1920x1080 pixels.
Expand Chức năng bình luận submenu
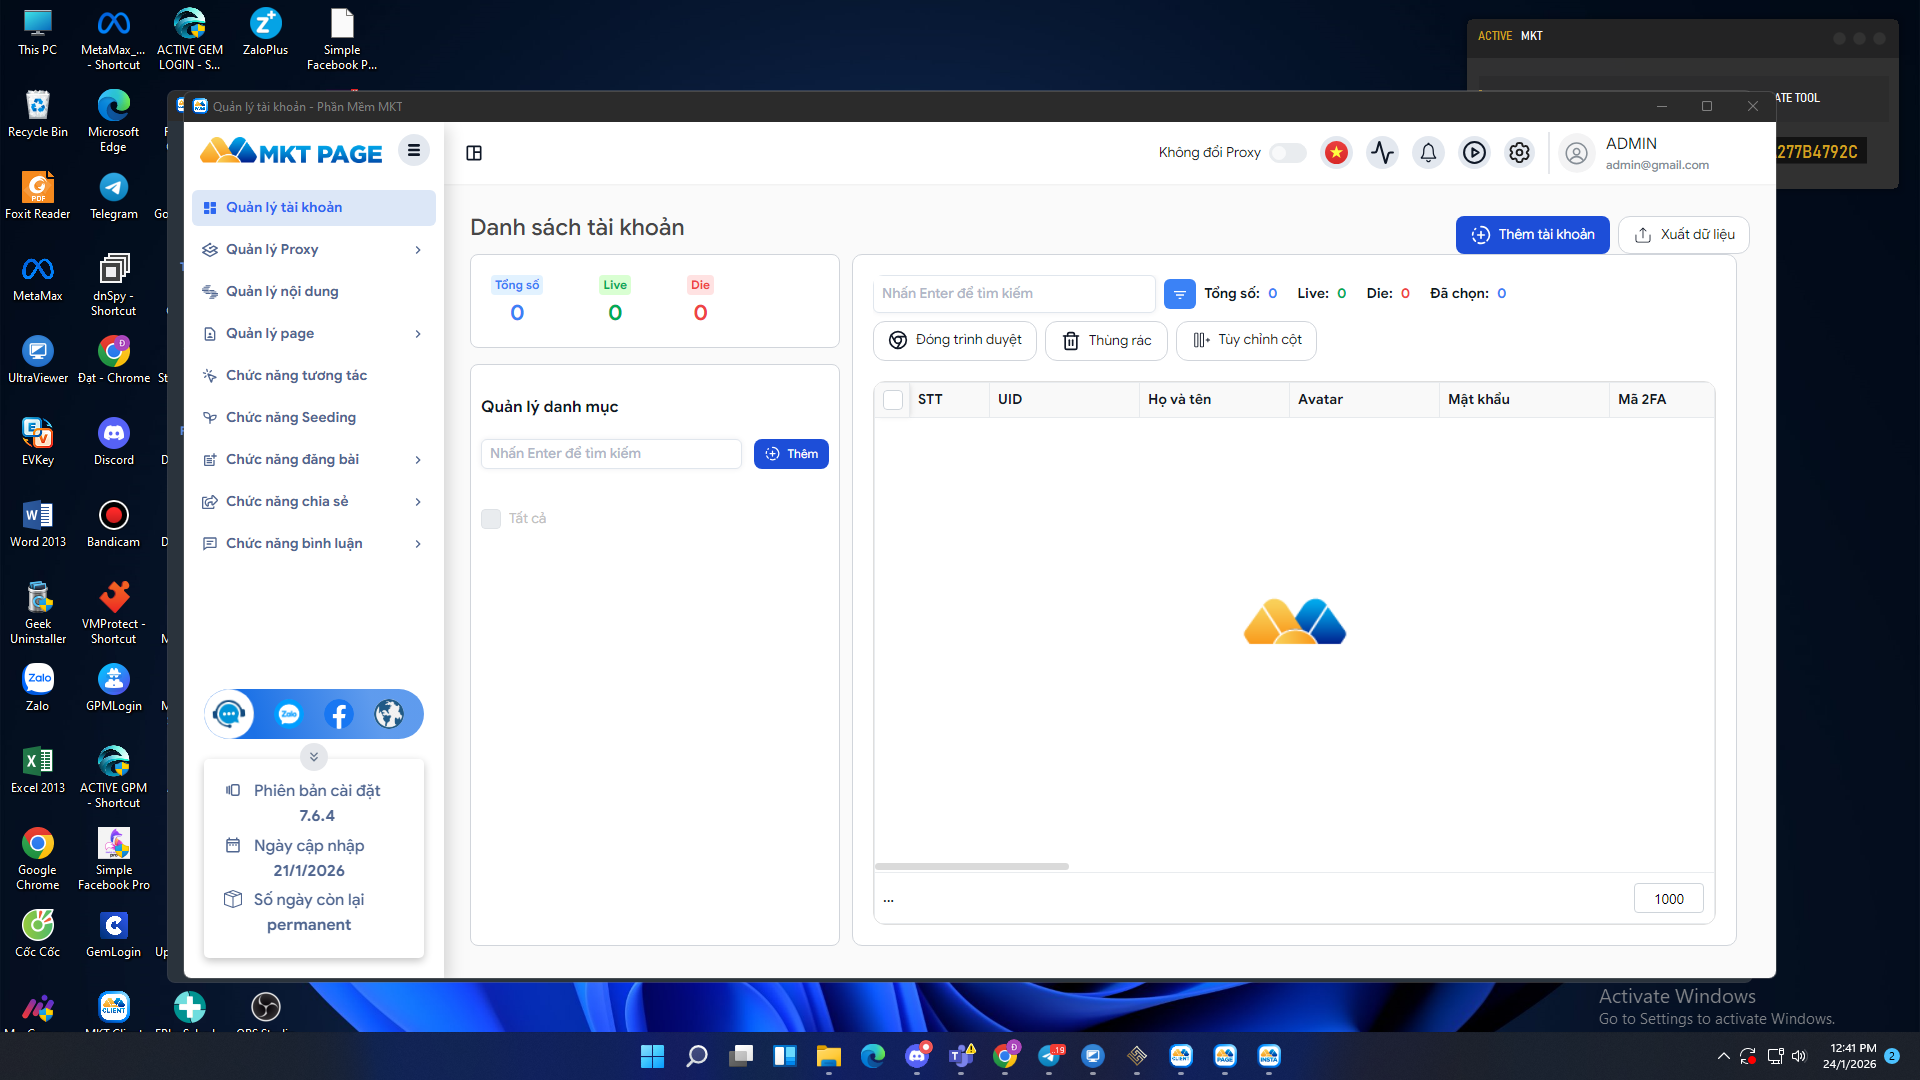point(418,544)
